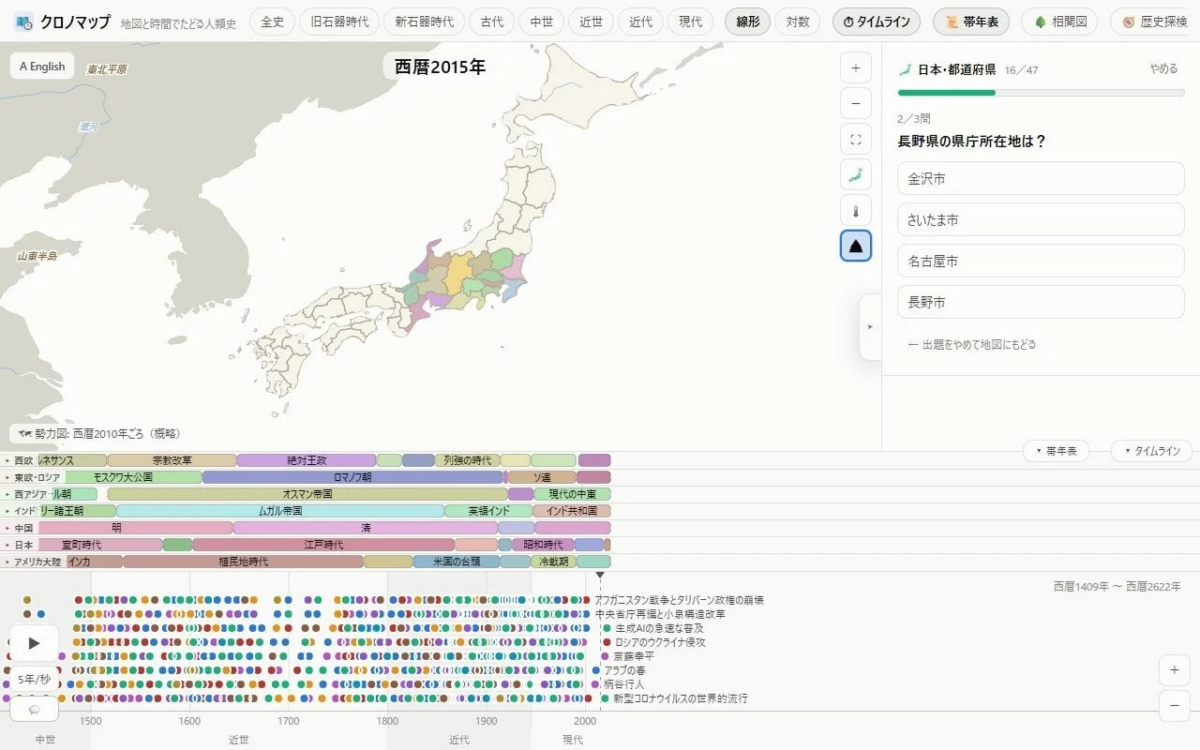The height and width of the screenshot is (750, 1200).
Task: Quit quiz with やめる link
Action: coord(1163,69)
